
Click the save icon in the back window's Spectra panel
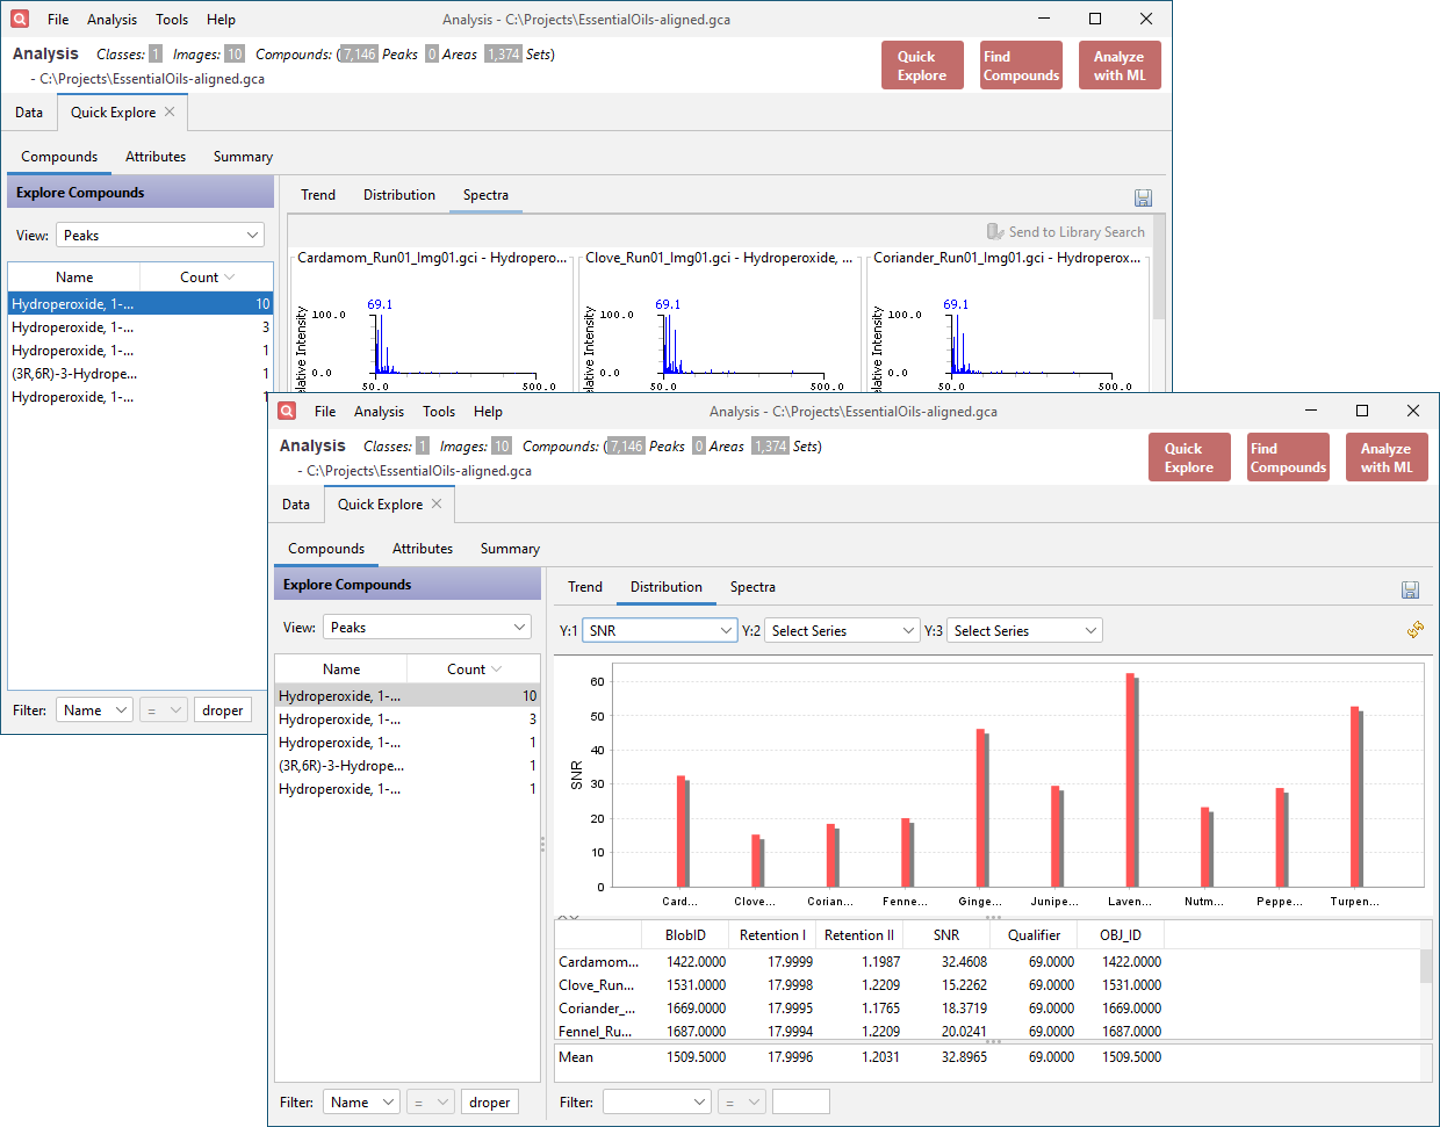[x=1143, y=198]
